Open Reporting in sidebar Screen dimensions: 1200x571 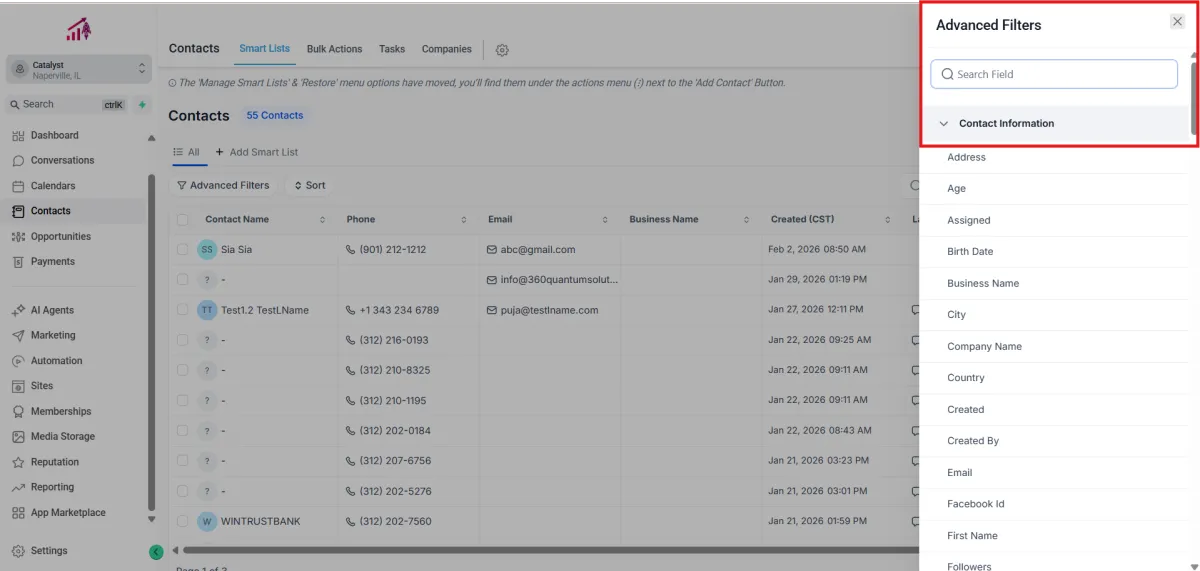pos(52,487)
